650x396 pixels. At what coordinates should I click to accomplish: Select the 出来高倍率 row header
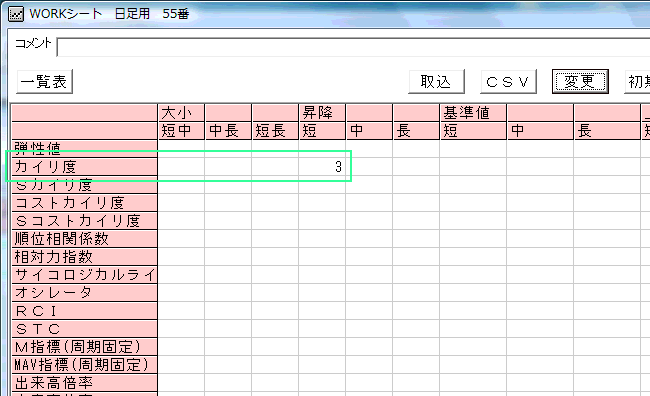coord(85,383)
